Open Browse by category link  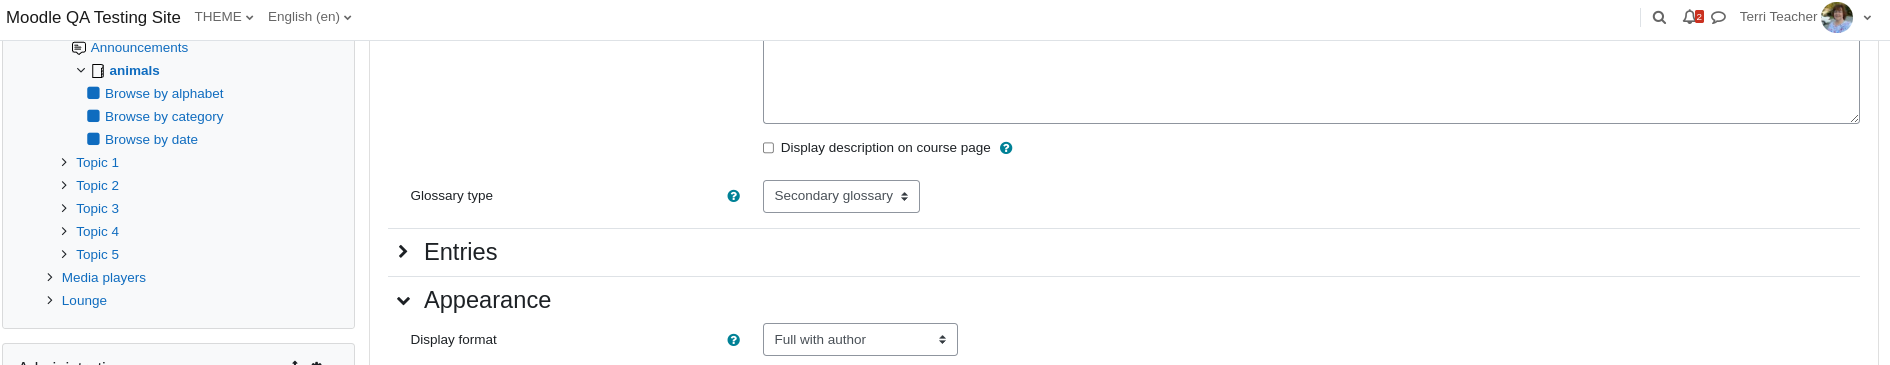click(x=164, y=117)
